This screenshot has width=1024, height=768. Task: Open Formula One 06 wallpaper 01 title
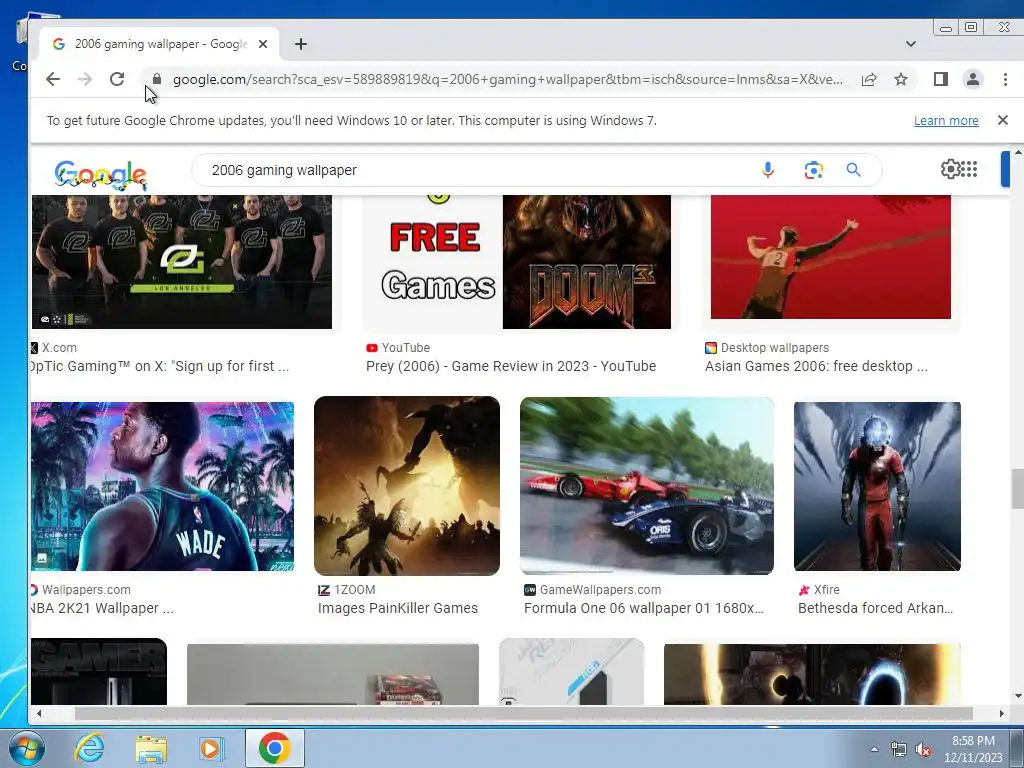click(x=643, y=608)
